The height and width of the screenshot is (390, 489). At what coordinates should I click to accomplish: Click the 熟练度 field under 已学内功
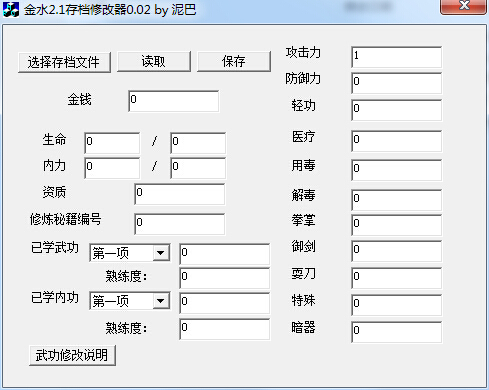coord(225,329)
